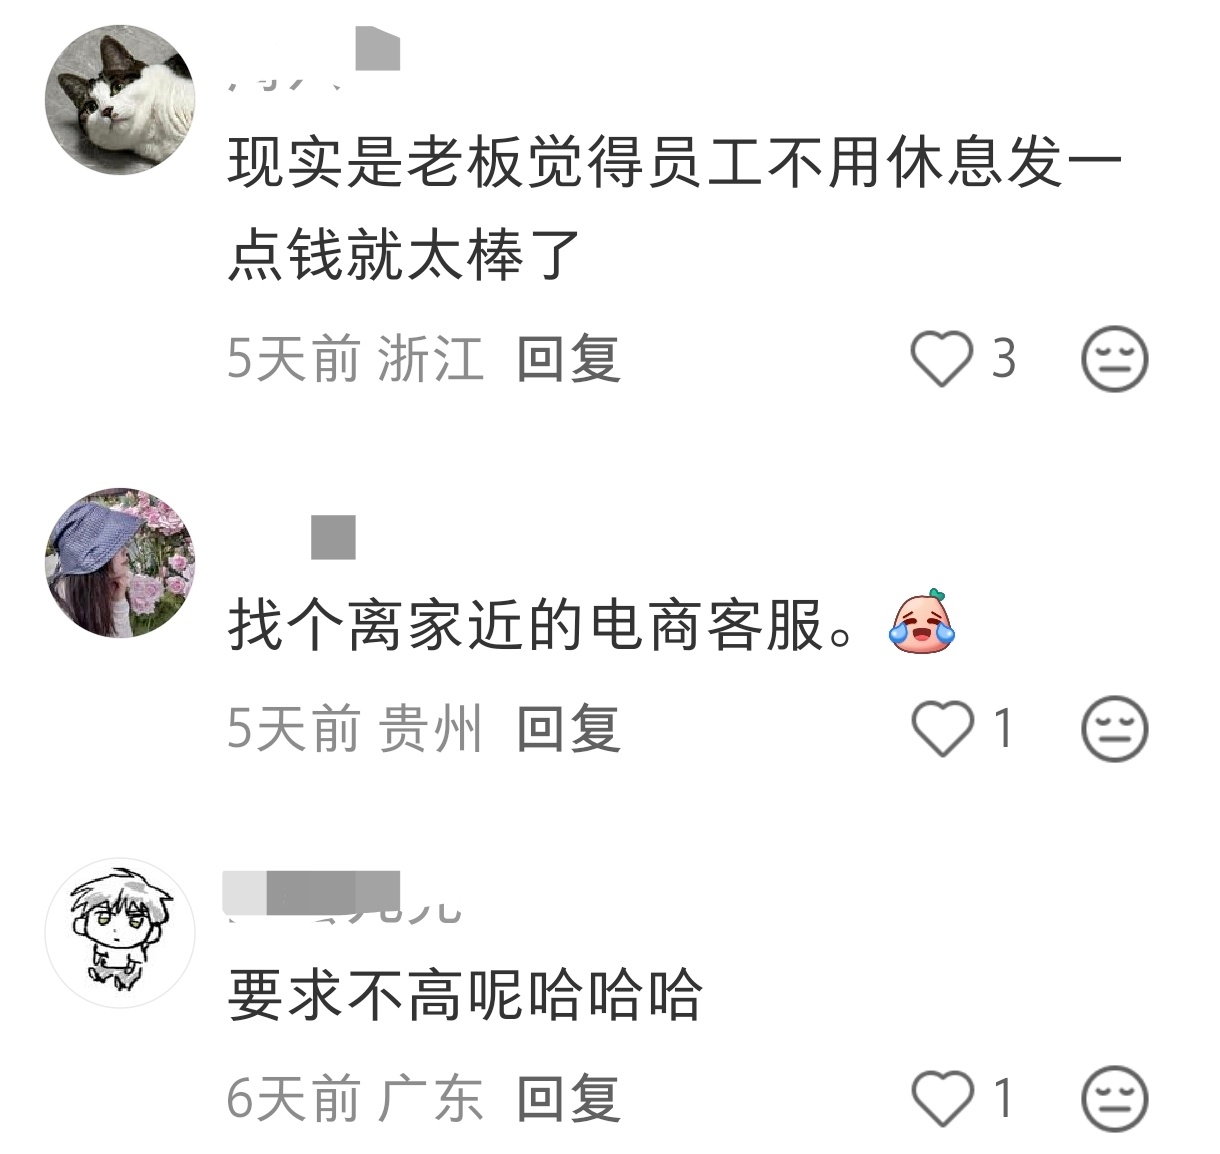Image resolution: width=1220 pixels, height=1154 pixels.
Task: Click the like count 3 on first comment
Action: pyautogui.click(x=1003, y=358)
